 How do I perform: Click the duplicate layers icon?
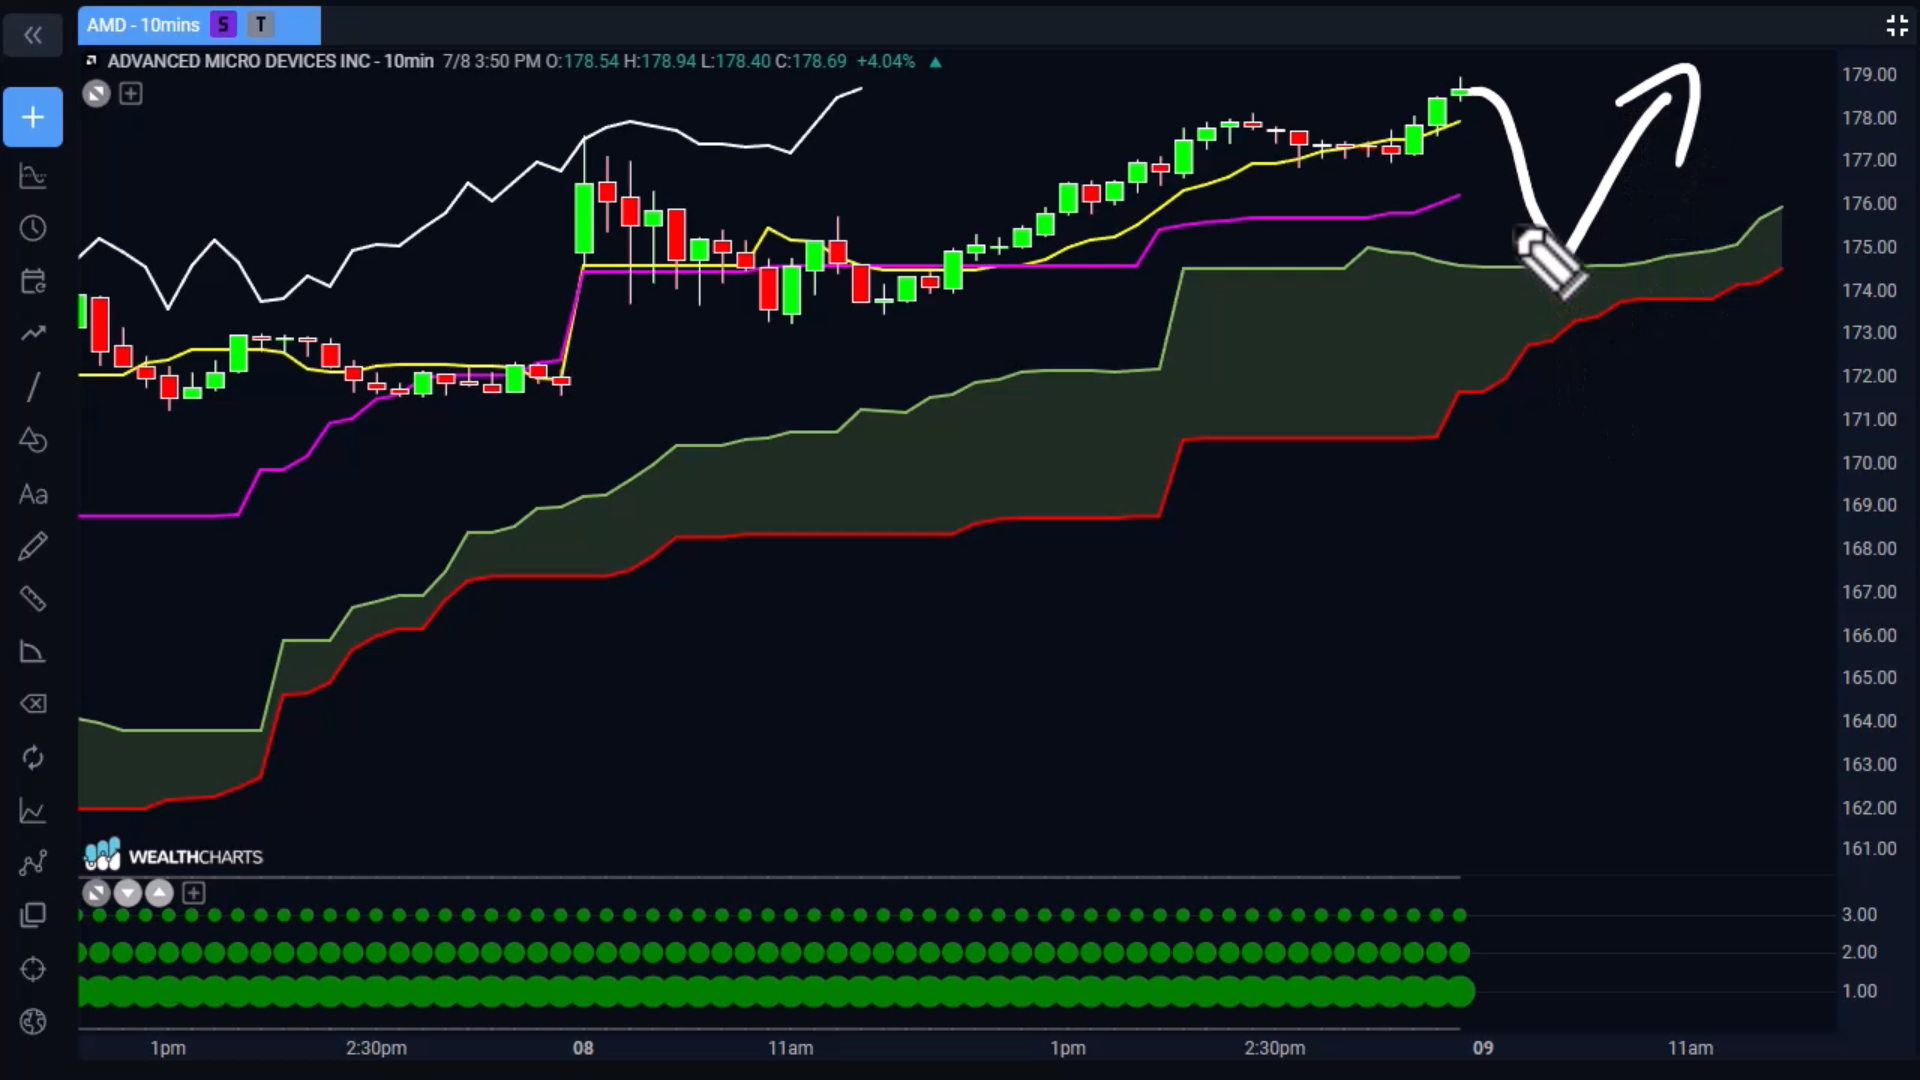[33, 916]
